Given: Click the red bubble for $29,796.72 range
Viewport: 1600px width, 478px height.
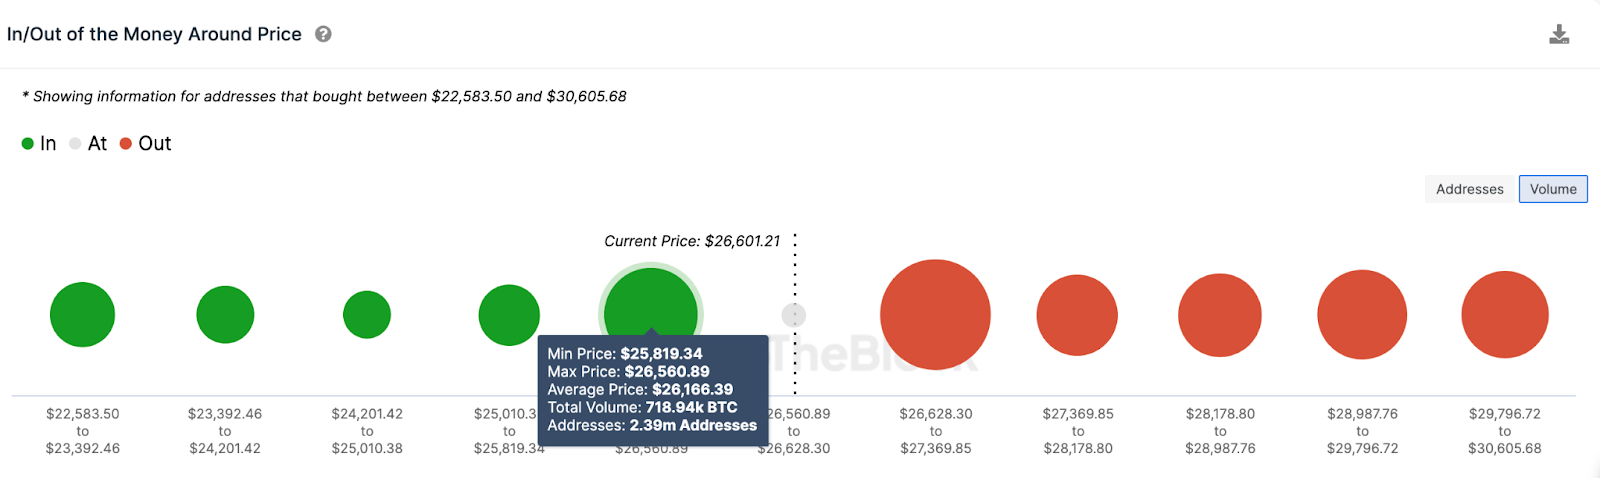Looking at the screenshot, I should (1504, 315).
